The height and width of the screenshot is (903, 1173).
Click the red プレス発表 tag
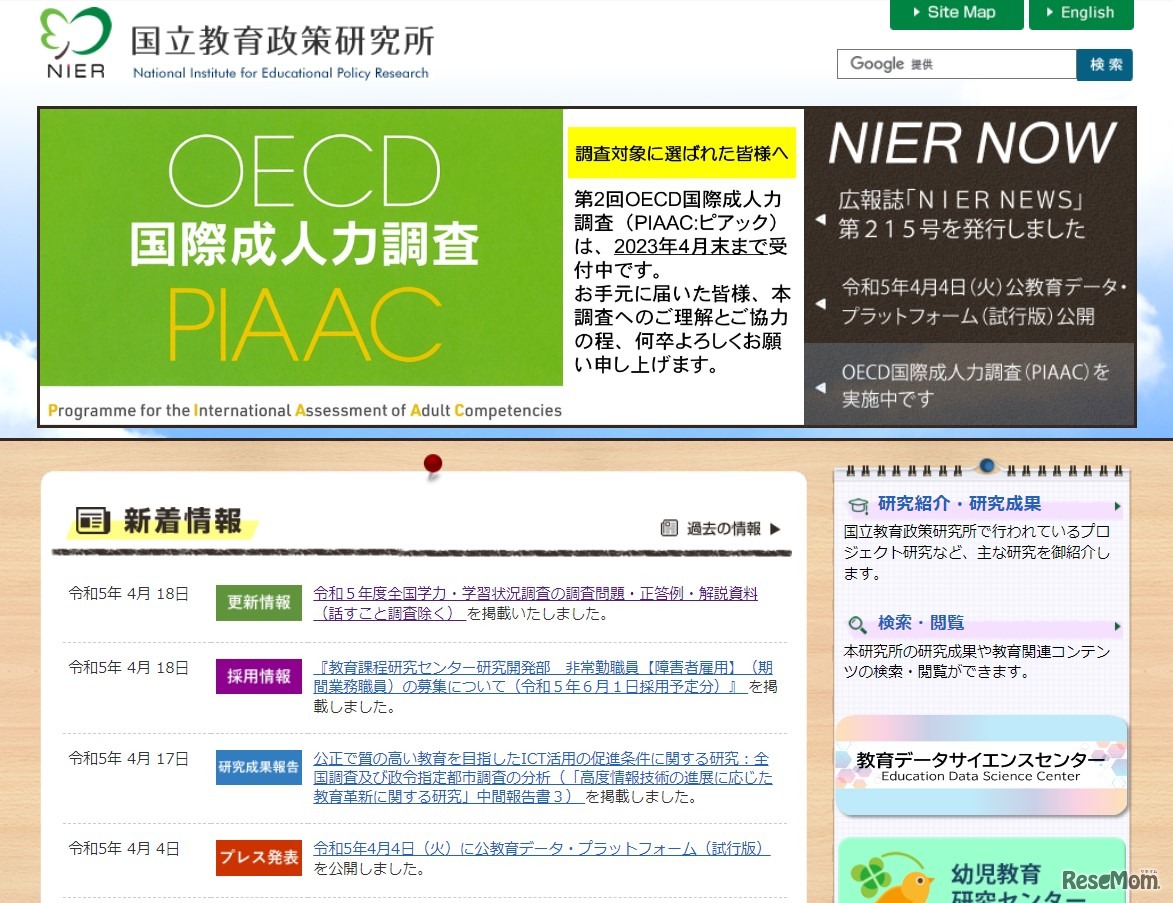(258, 857)
